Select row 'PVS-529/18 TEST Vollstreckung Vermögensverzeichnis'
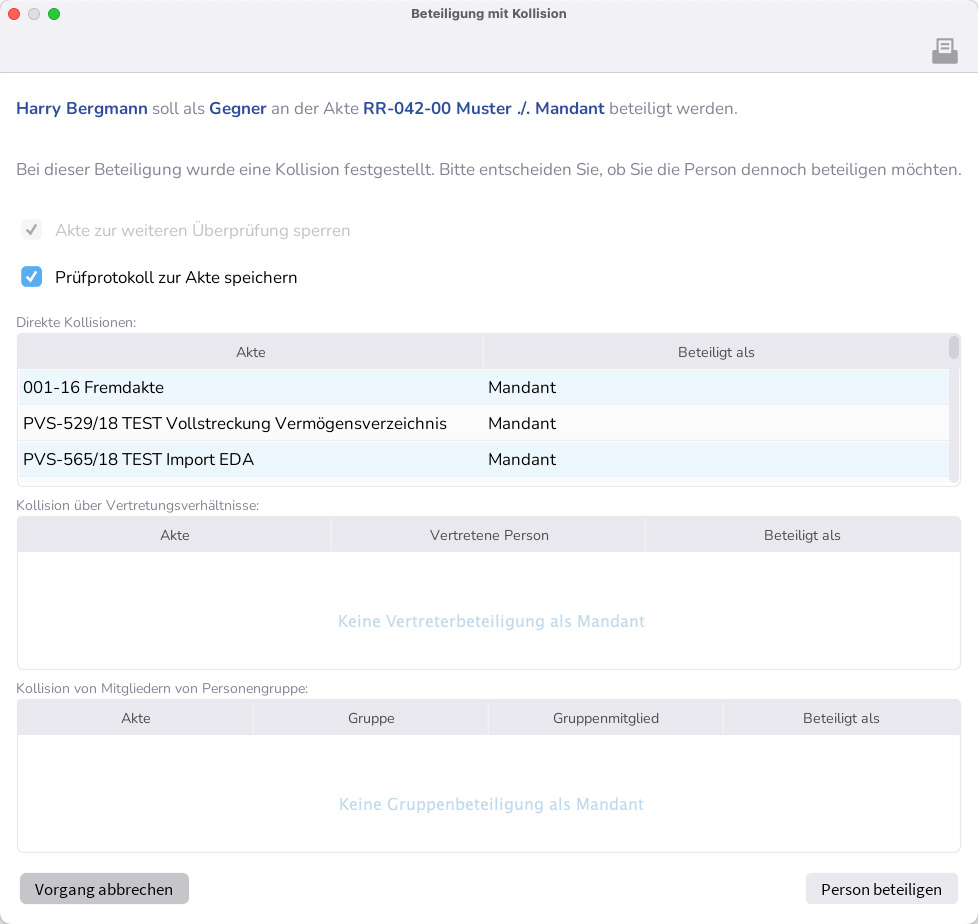This screenshot has height=924, width=978. point(483,423)
